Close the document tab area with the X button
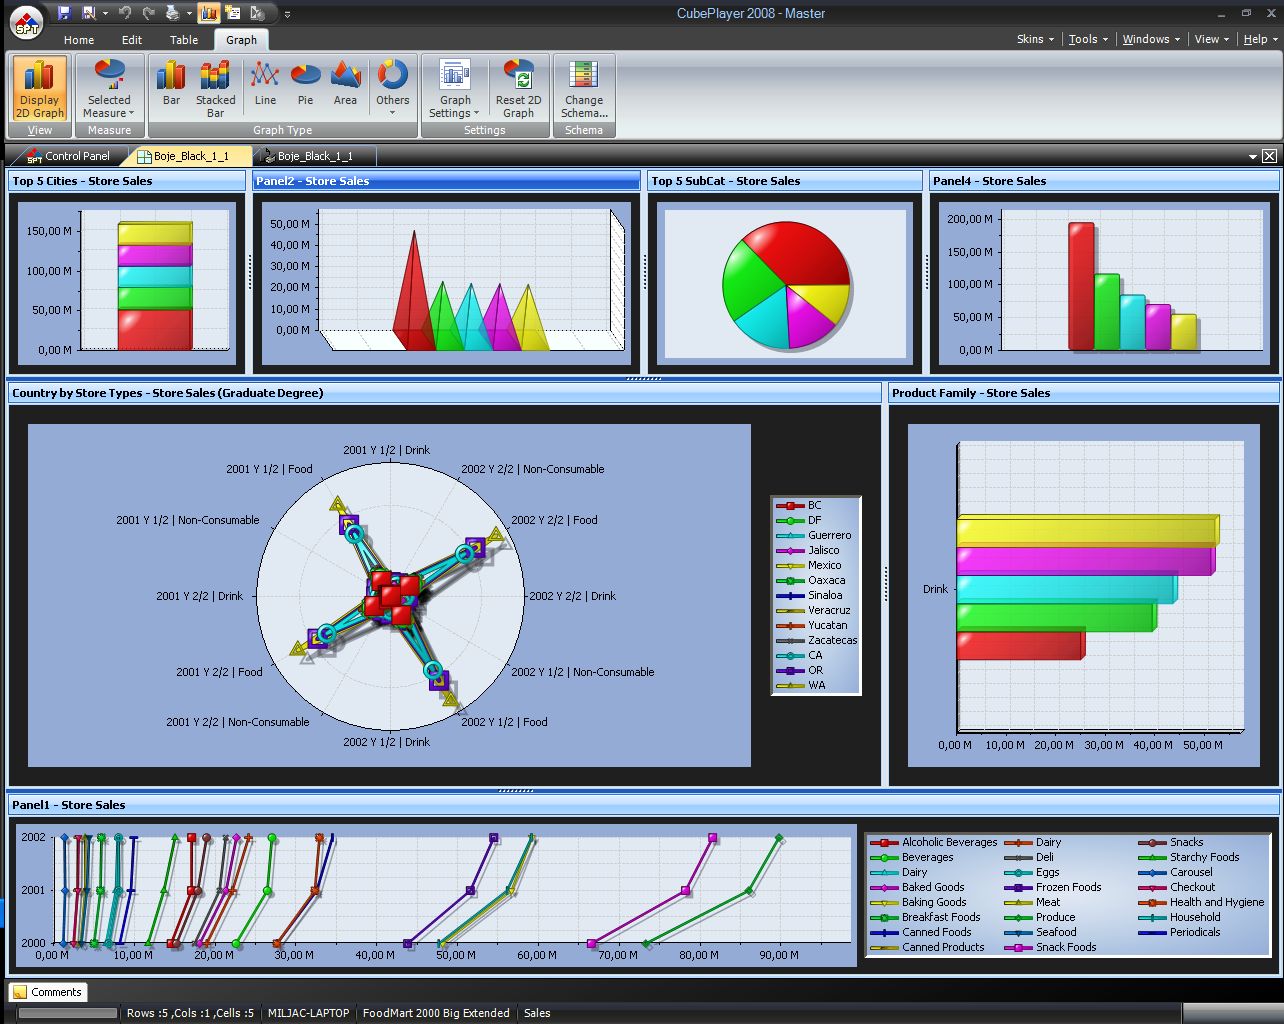Image resolution: width=1284 pixels, height=1024 pixels. pyautogui.click(x=1269, y=156)
